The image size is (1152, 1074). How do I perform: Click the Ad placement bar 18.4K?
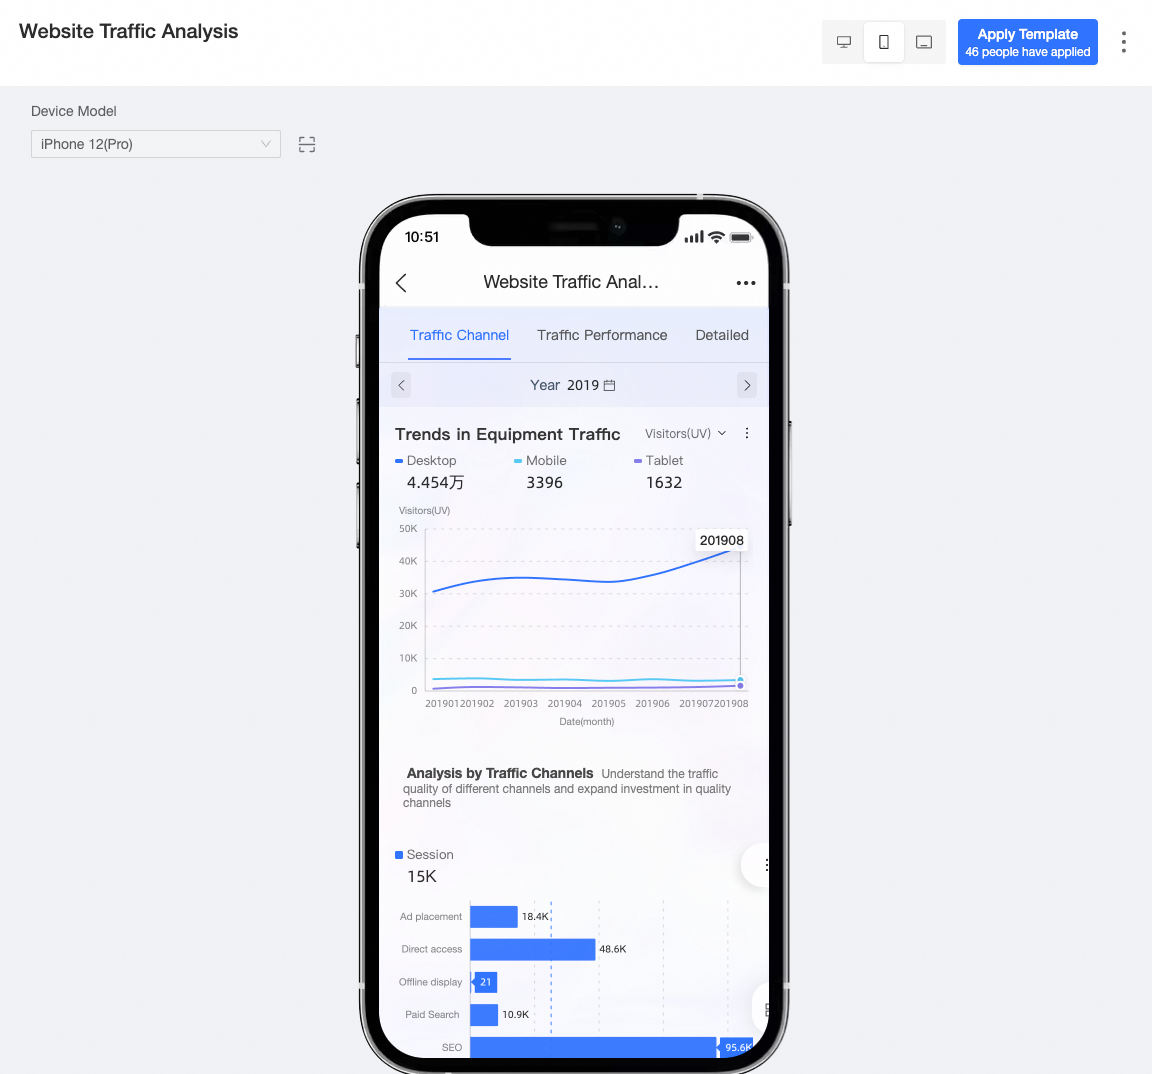(494, 917)
